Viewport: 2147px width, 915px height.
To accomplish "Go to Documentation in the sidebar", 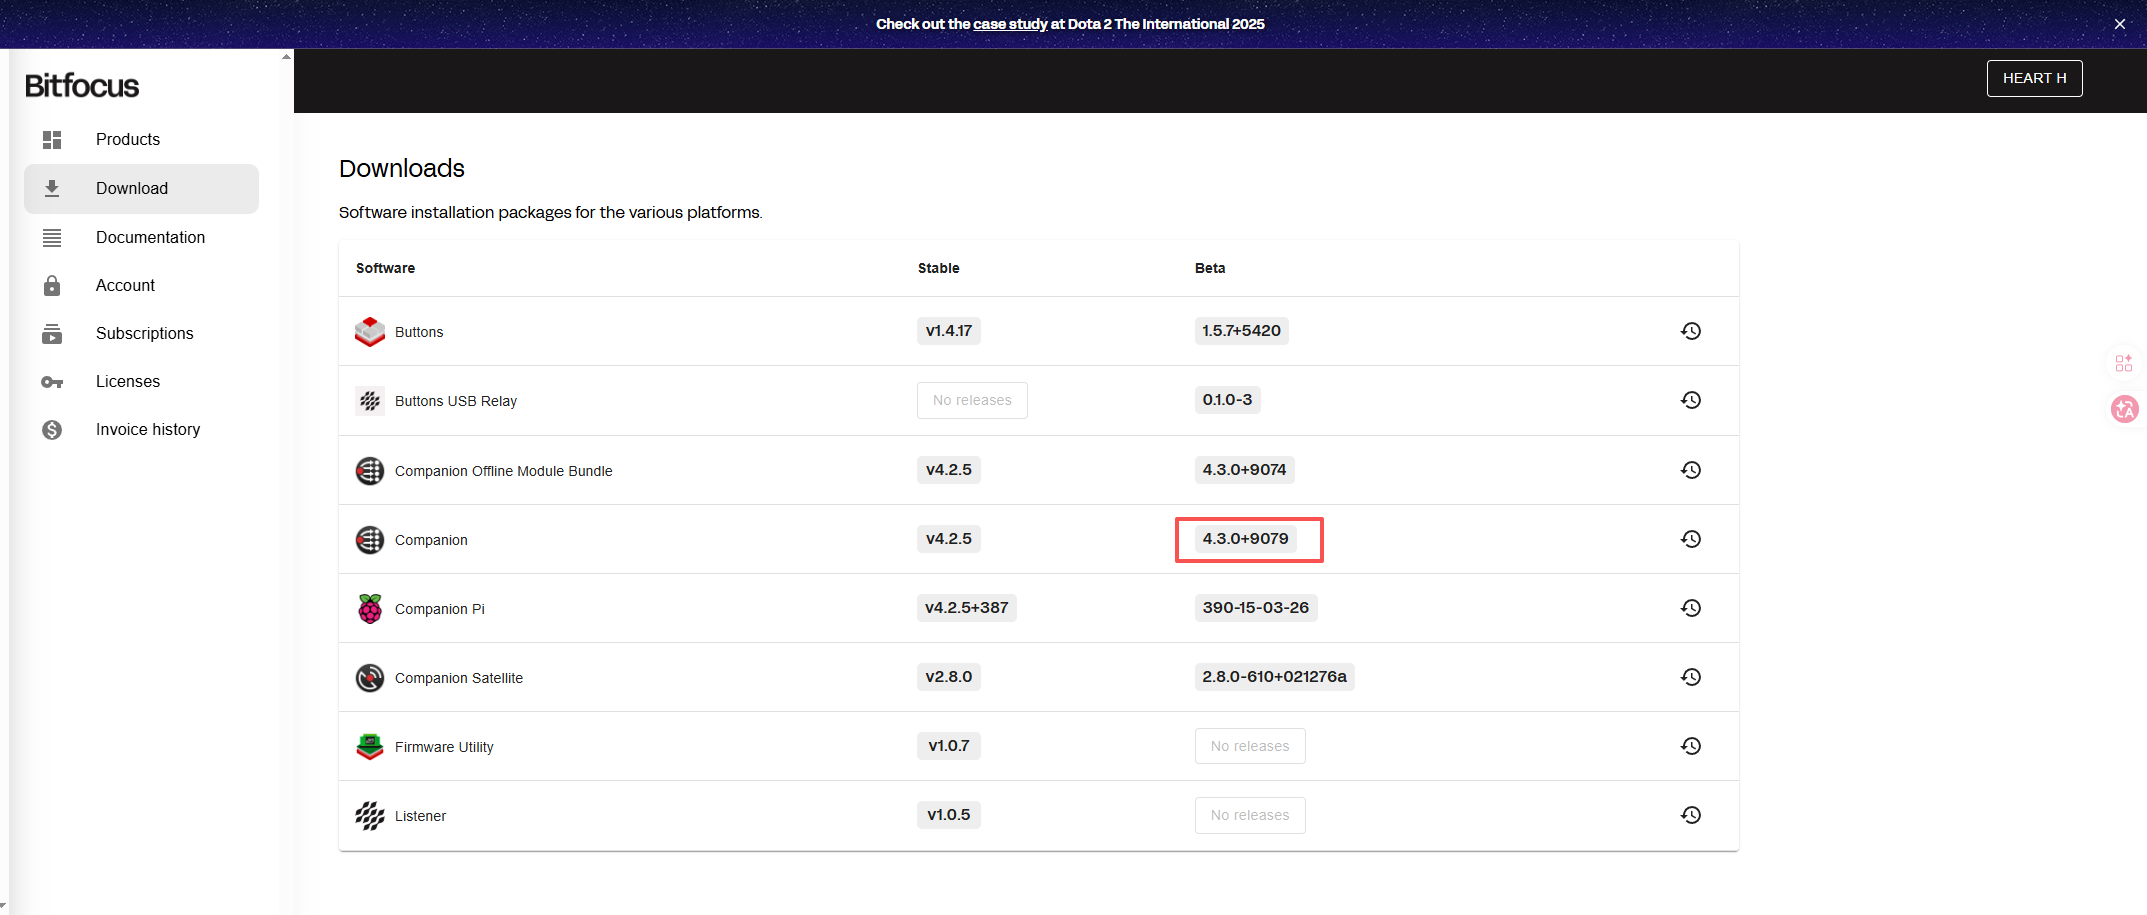I will pyautogui.click(x=150, y=237).
